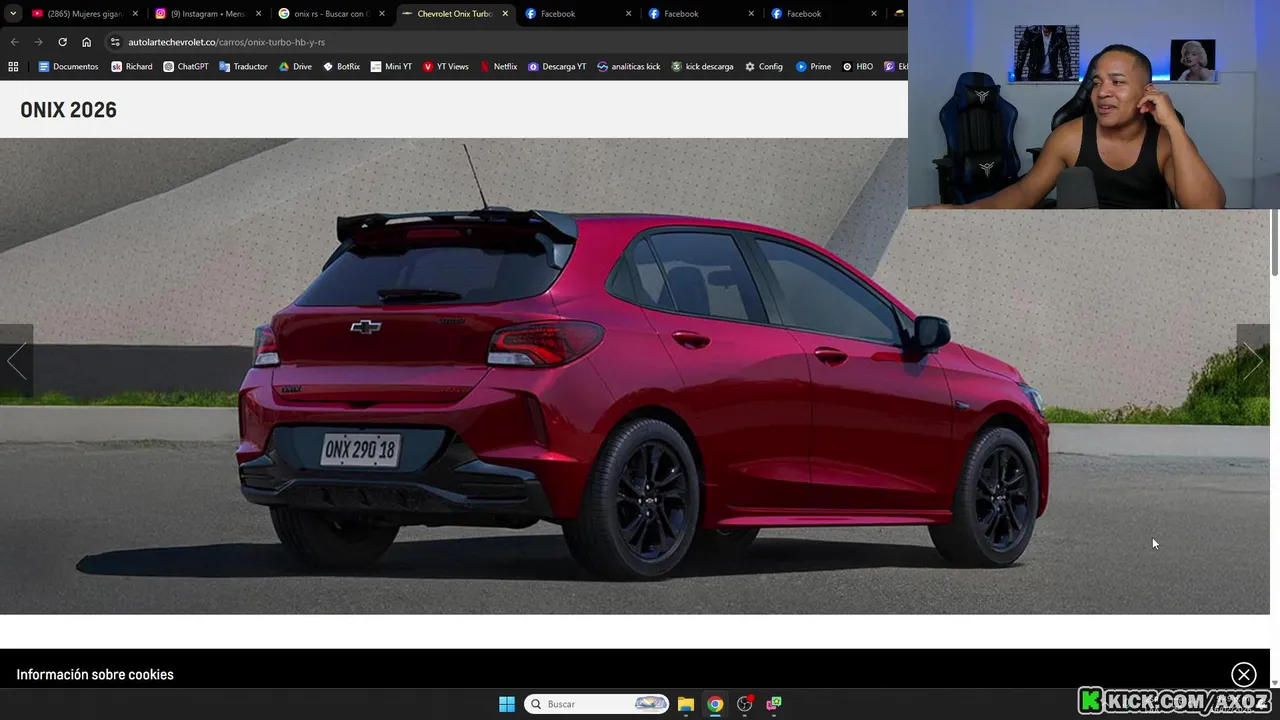Switch to the third Facebook tab
The width and height of the screenshot is (1280, 720).
coord(822,14)
